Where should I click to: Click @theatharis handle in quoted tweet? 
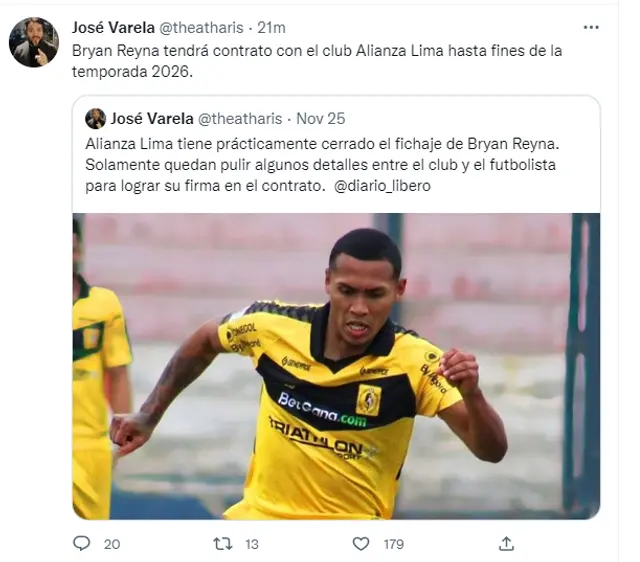tap(240, 119)
